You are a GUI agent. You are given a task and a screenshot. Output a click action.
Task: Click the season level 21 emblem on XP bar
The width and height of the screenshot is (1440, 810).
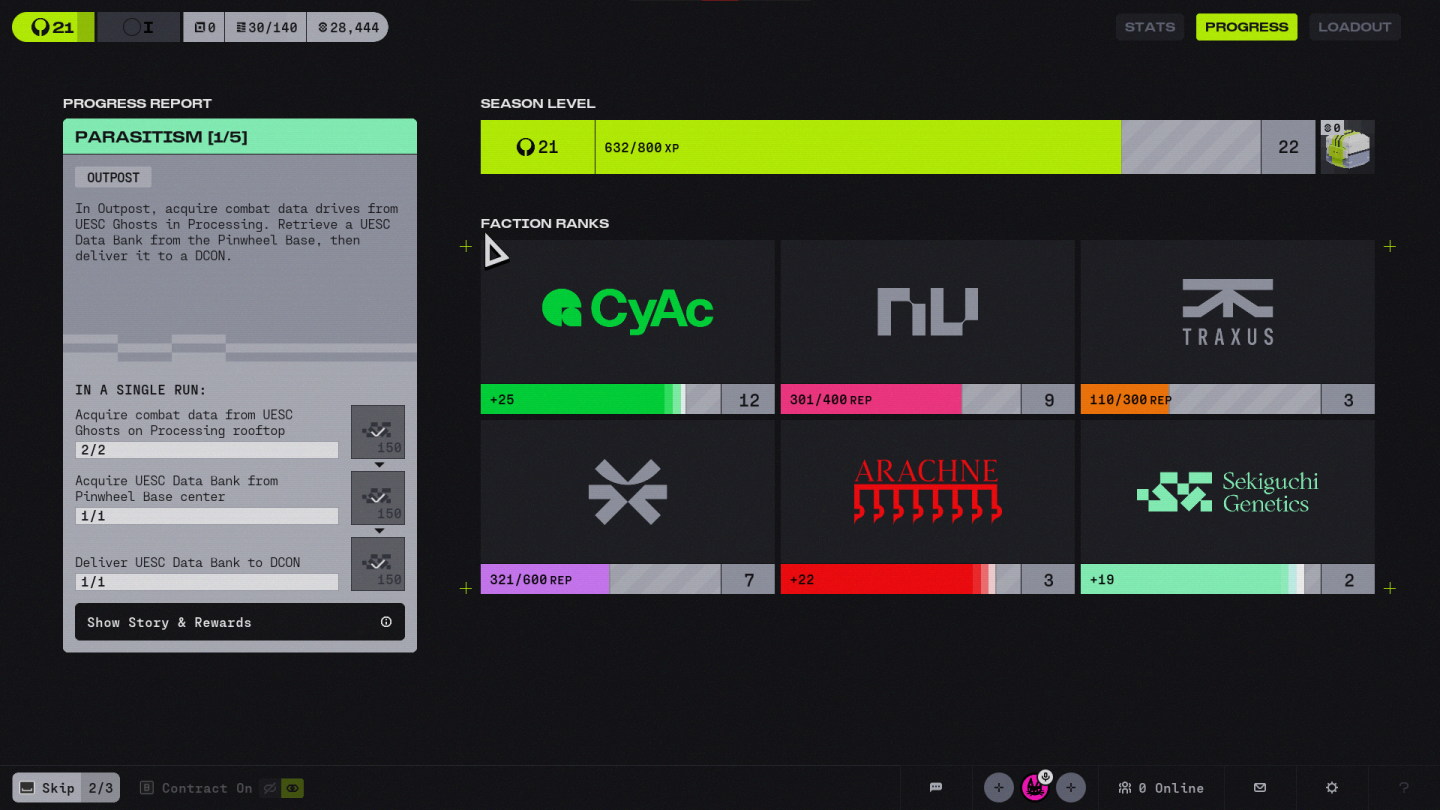point(538,147)
